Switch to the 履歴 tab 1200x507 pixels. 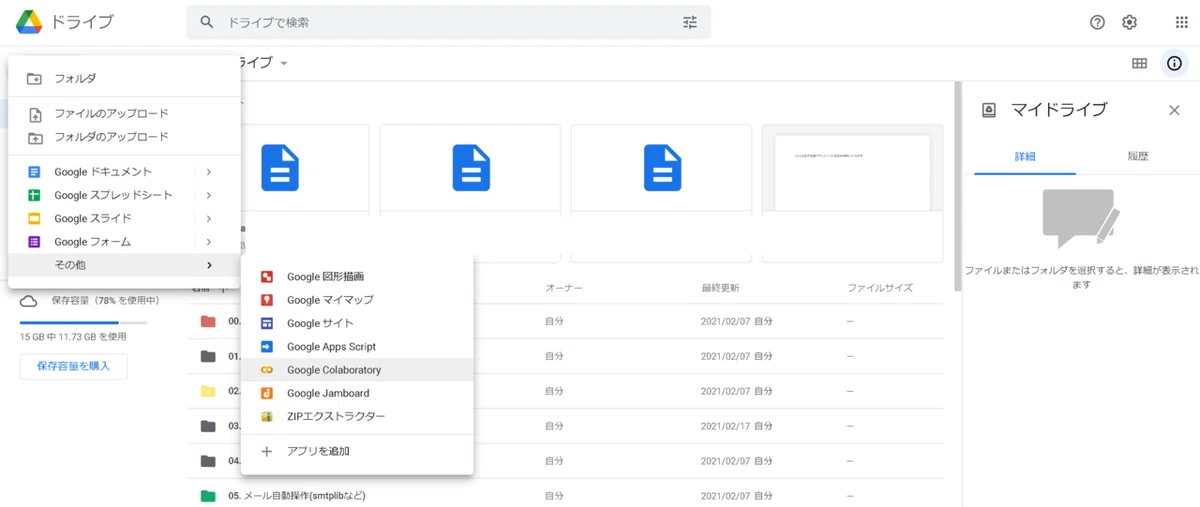click(1138, 157)
